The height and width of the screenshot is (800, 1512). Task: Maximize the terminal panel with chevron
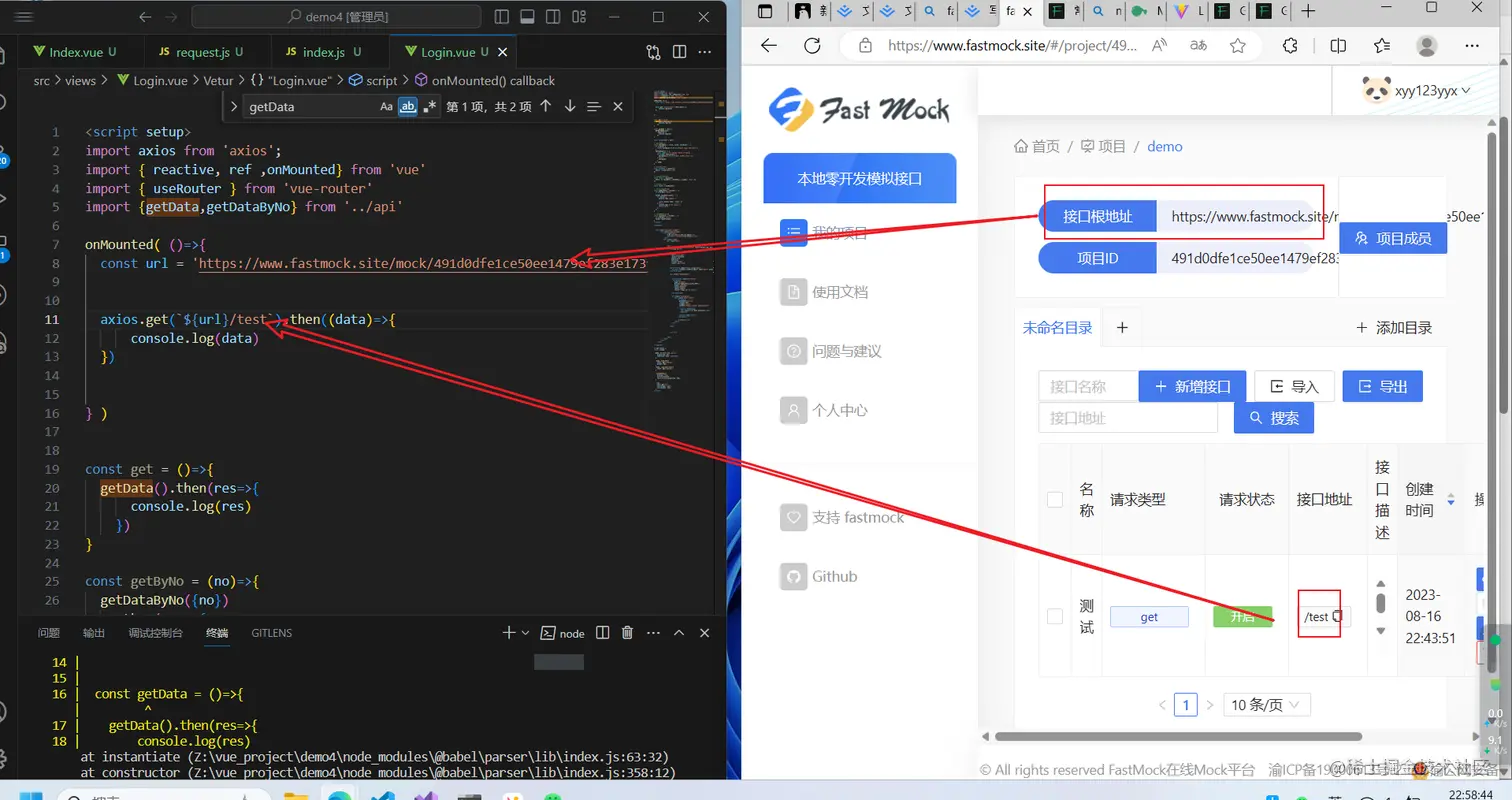(679, 633)
